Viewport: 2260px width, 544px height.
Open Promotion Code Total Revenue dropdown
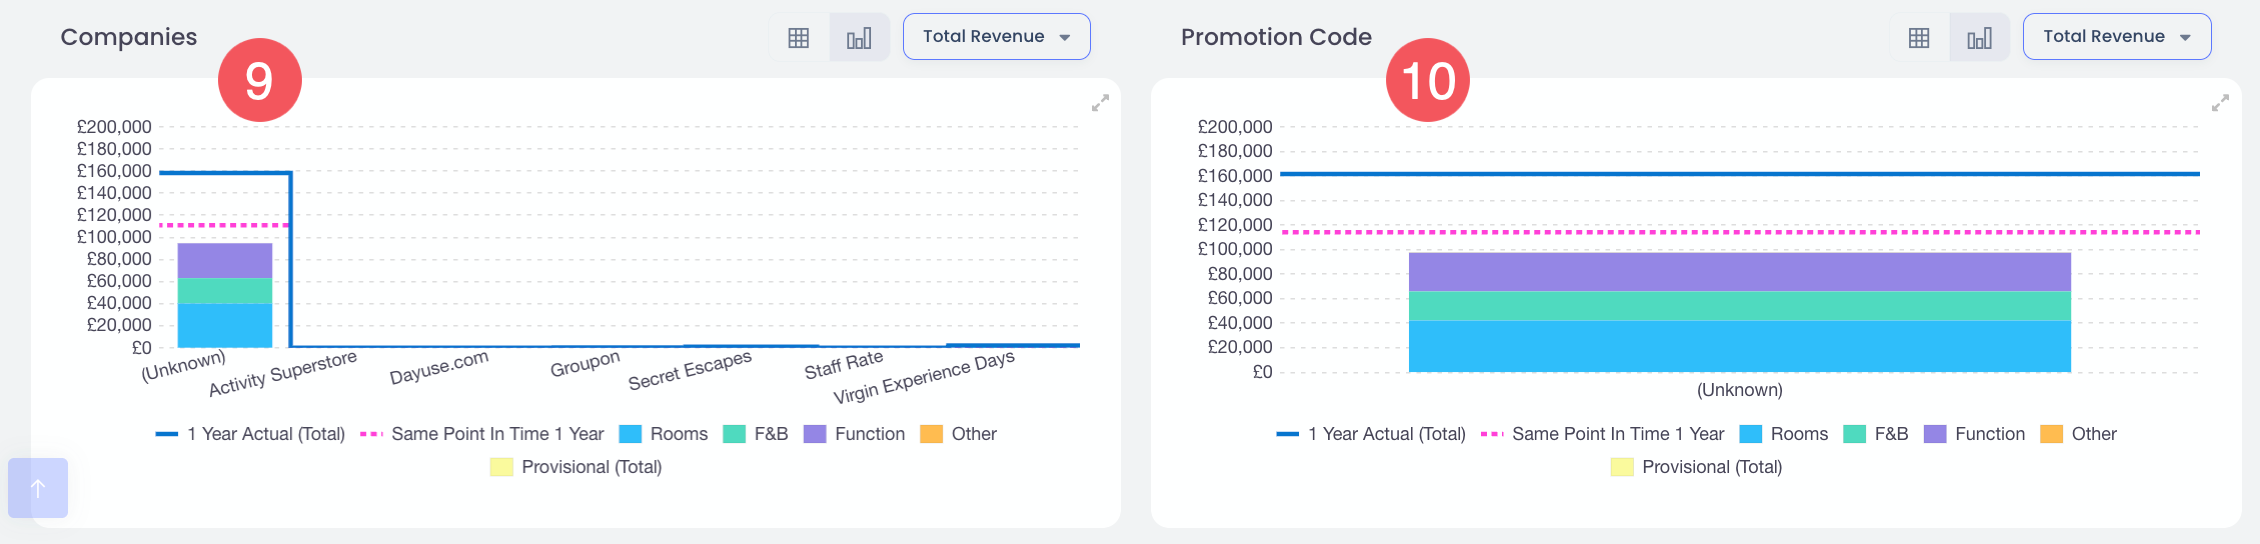click(2116, 37)
